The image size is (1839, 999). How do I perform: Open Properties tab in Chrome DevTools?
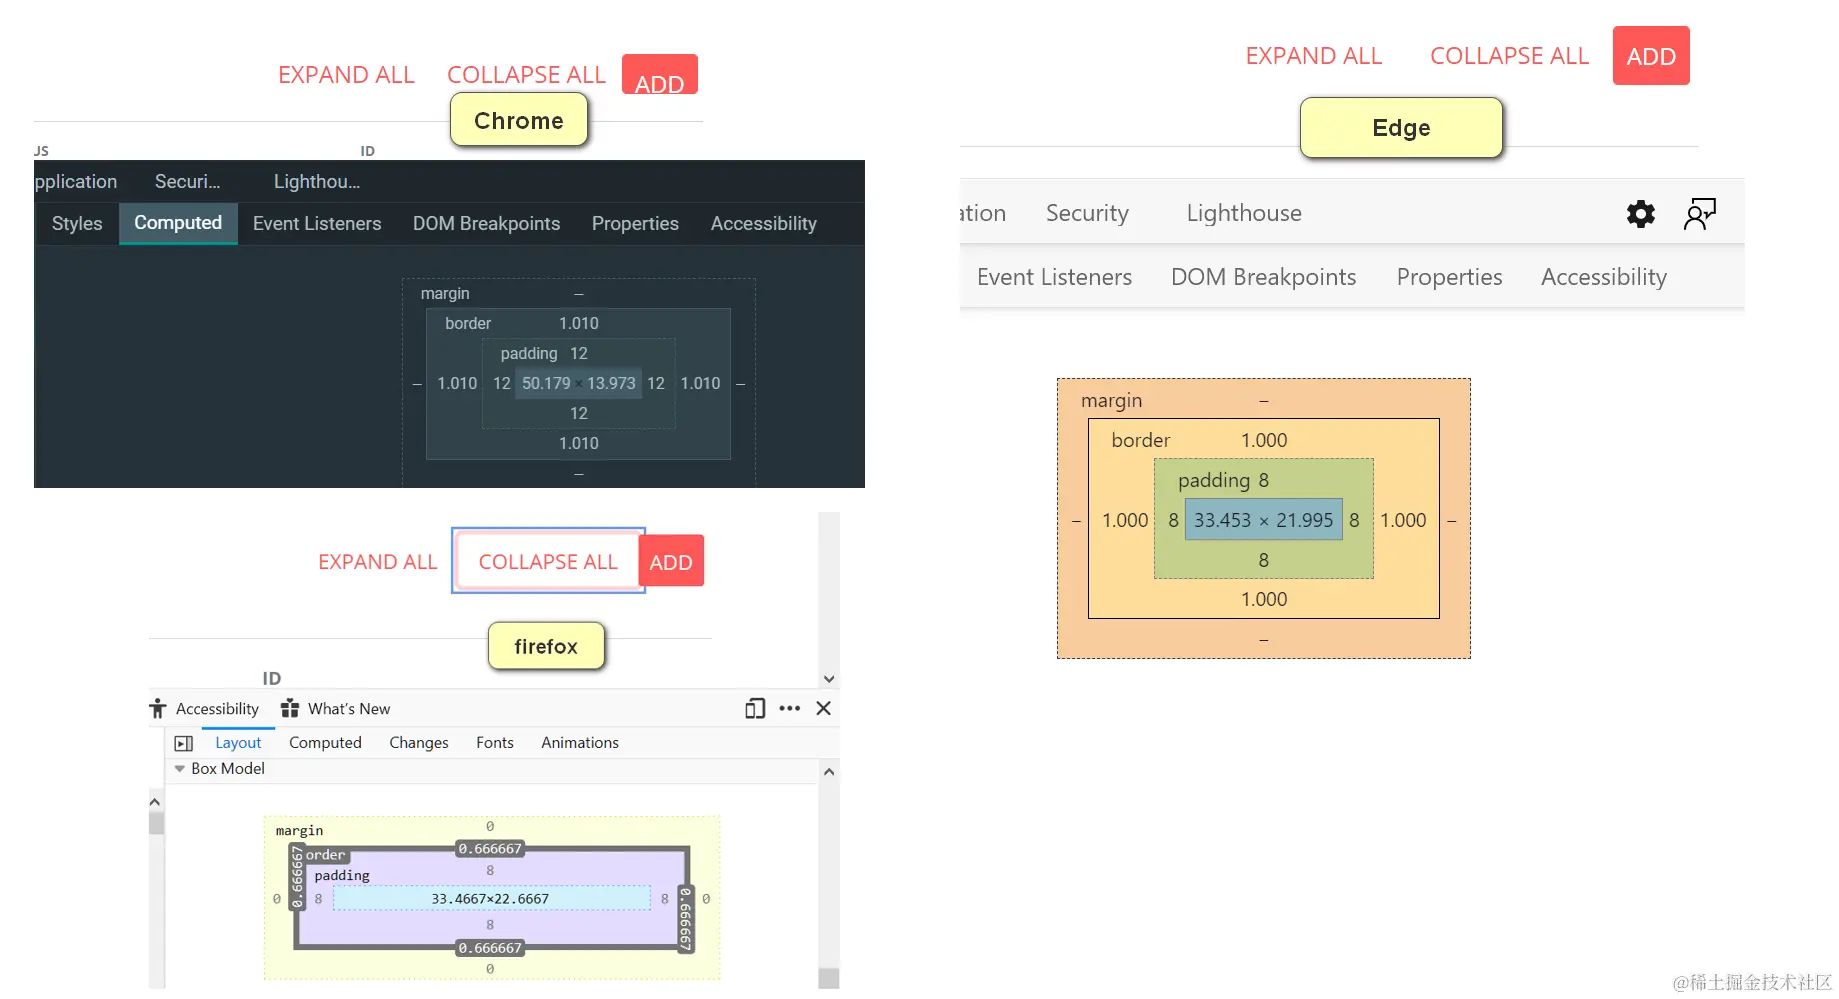[635, 223]
